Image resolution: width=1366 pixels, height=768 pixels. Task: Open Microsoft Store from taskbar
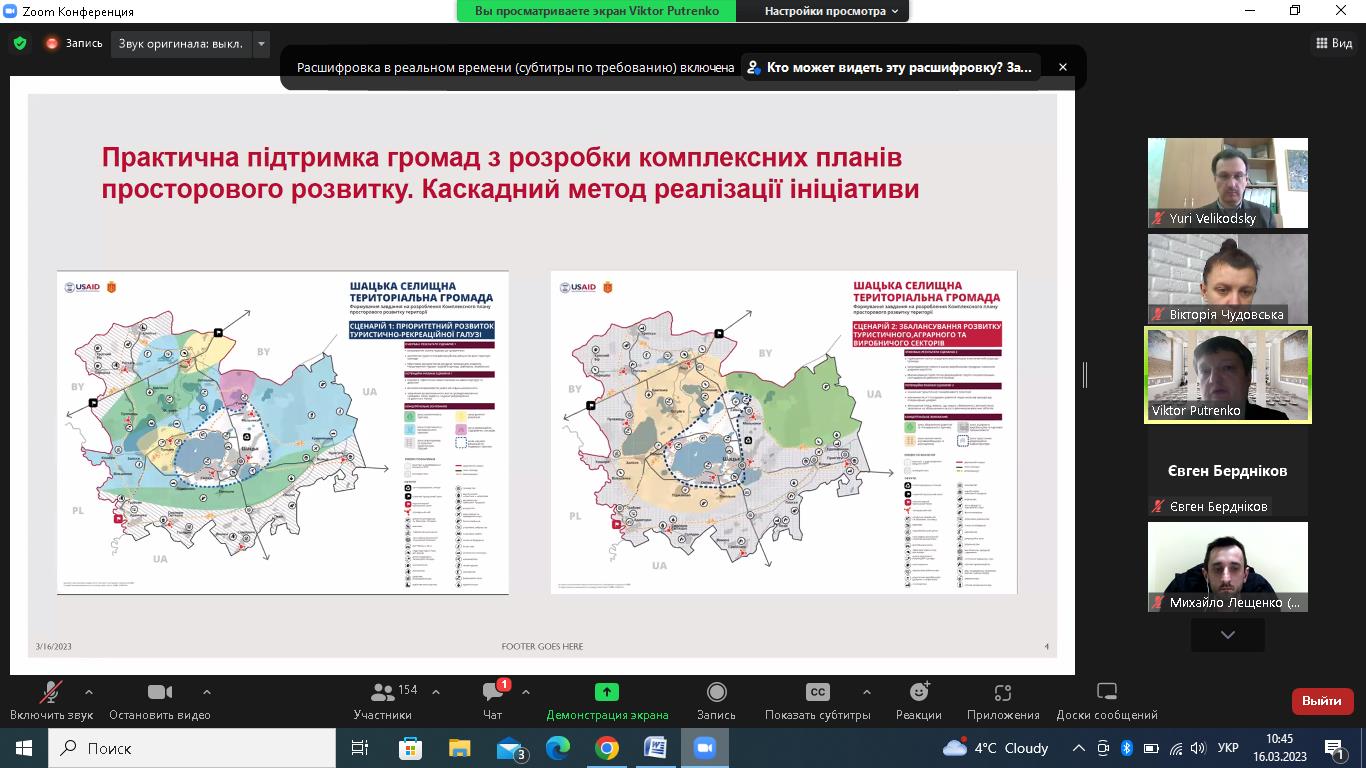[x=410, y=748]
